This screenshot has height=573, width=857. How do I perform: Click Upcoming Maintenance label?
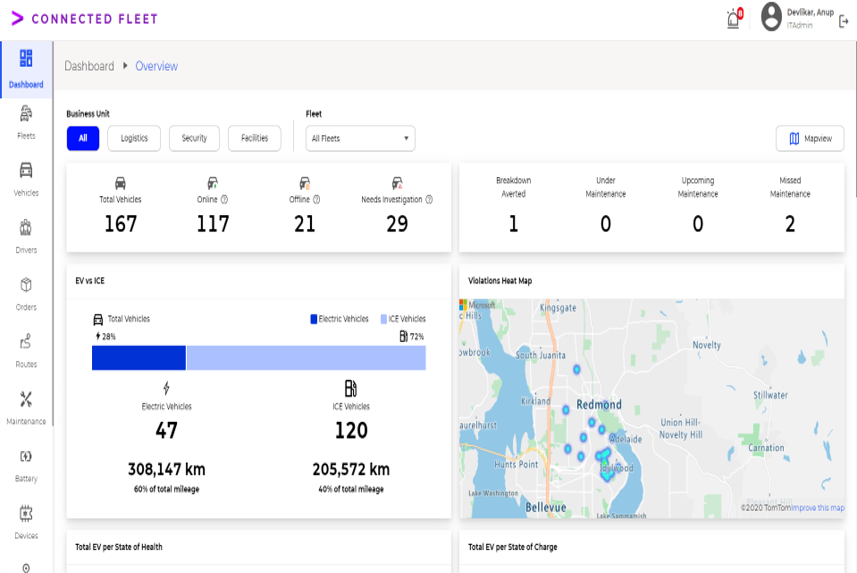(698, 187)
